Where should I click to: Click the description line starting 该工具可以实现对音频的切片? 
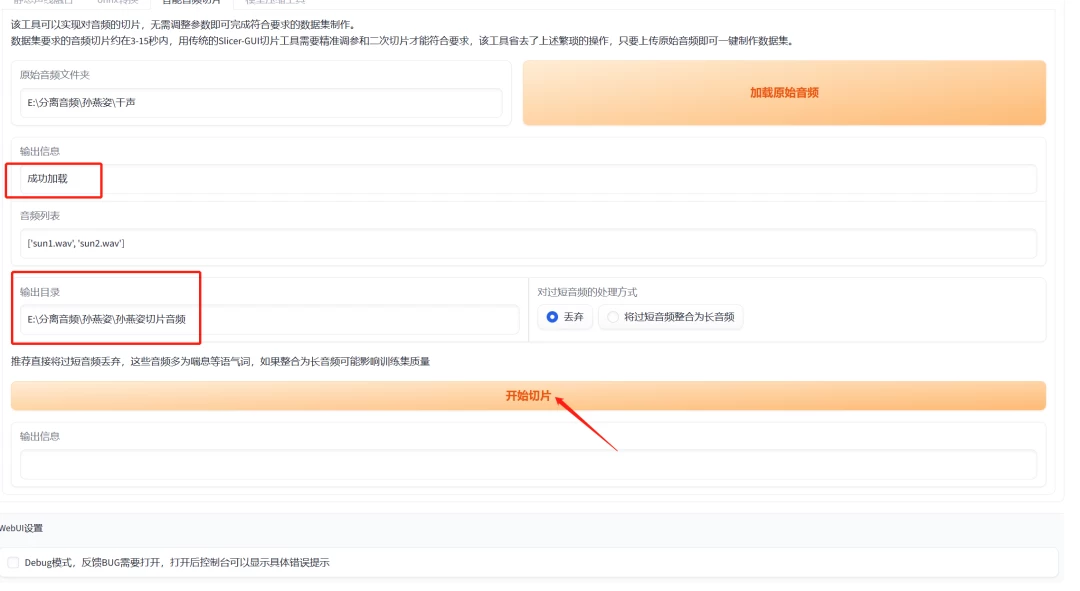[x=185, y=25]
